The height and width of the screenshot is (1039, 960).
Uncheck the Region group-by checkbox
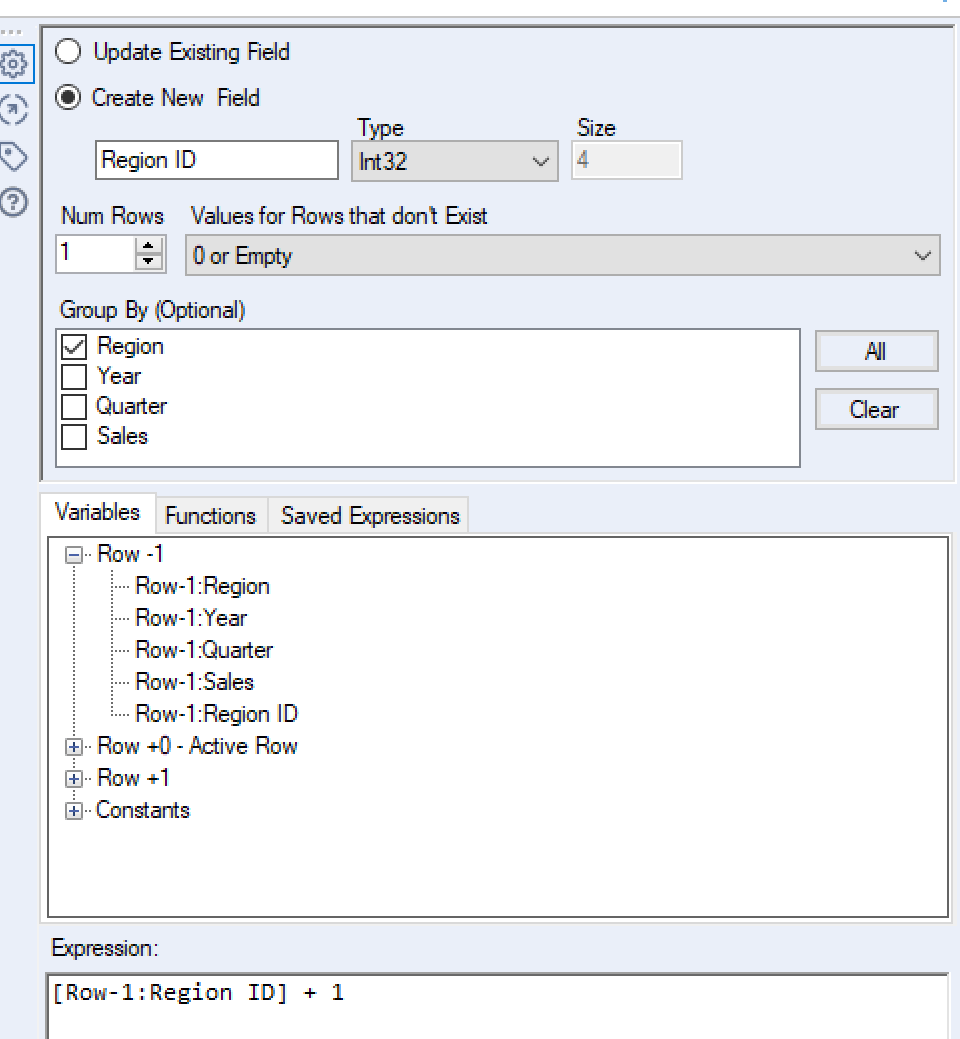[74, 347]
